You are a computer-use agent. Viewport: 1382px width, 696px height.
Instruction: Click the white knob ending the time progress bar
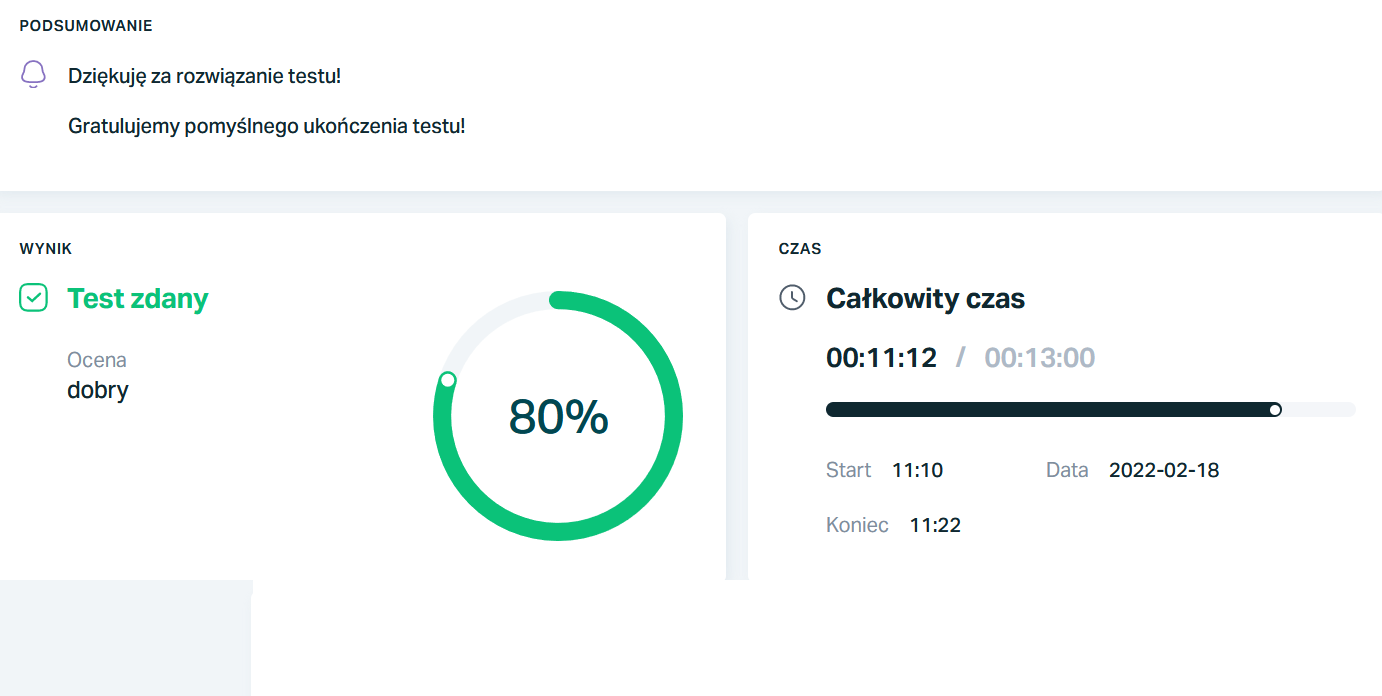1275,409
